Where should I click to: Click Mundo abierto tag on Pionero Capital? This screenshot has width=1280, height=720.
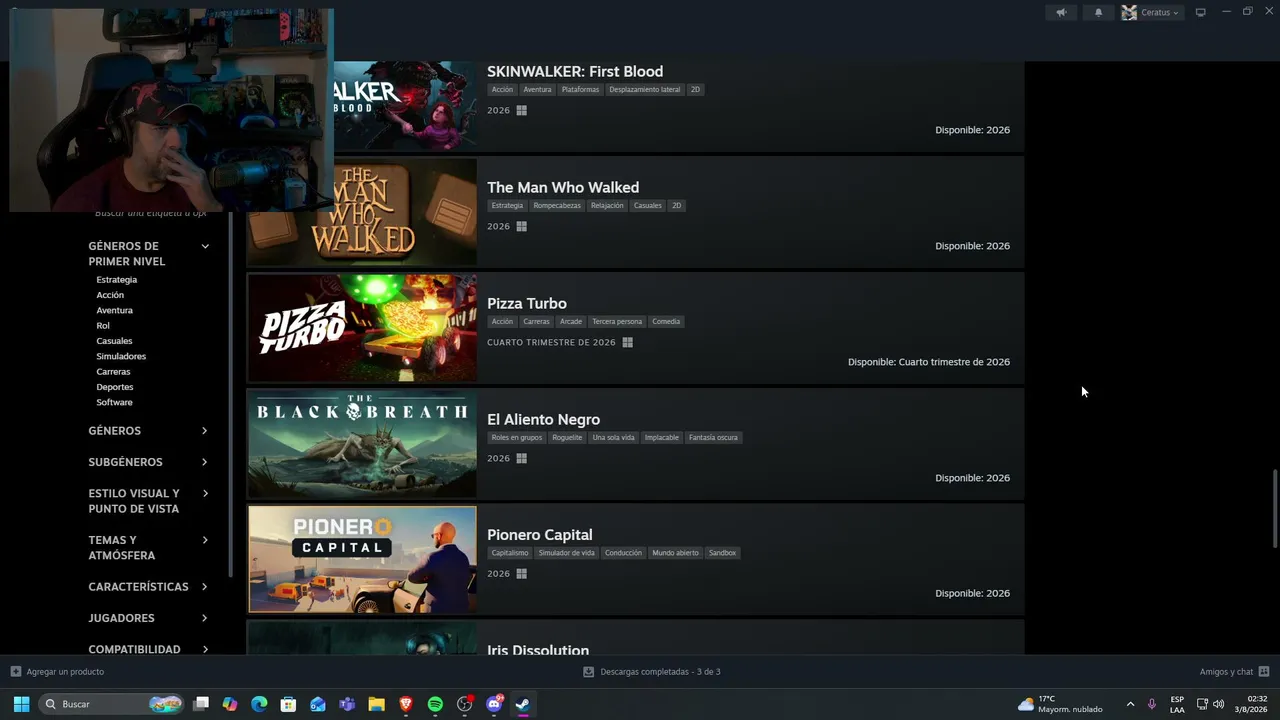point(676,553)
